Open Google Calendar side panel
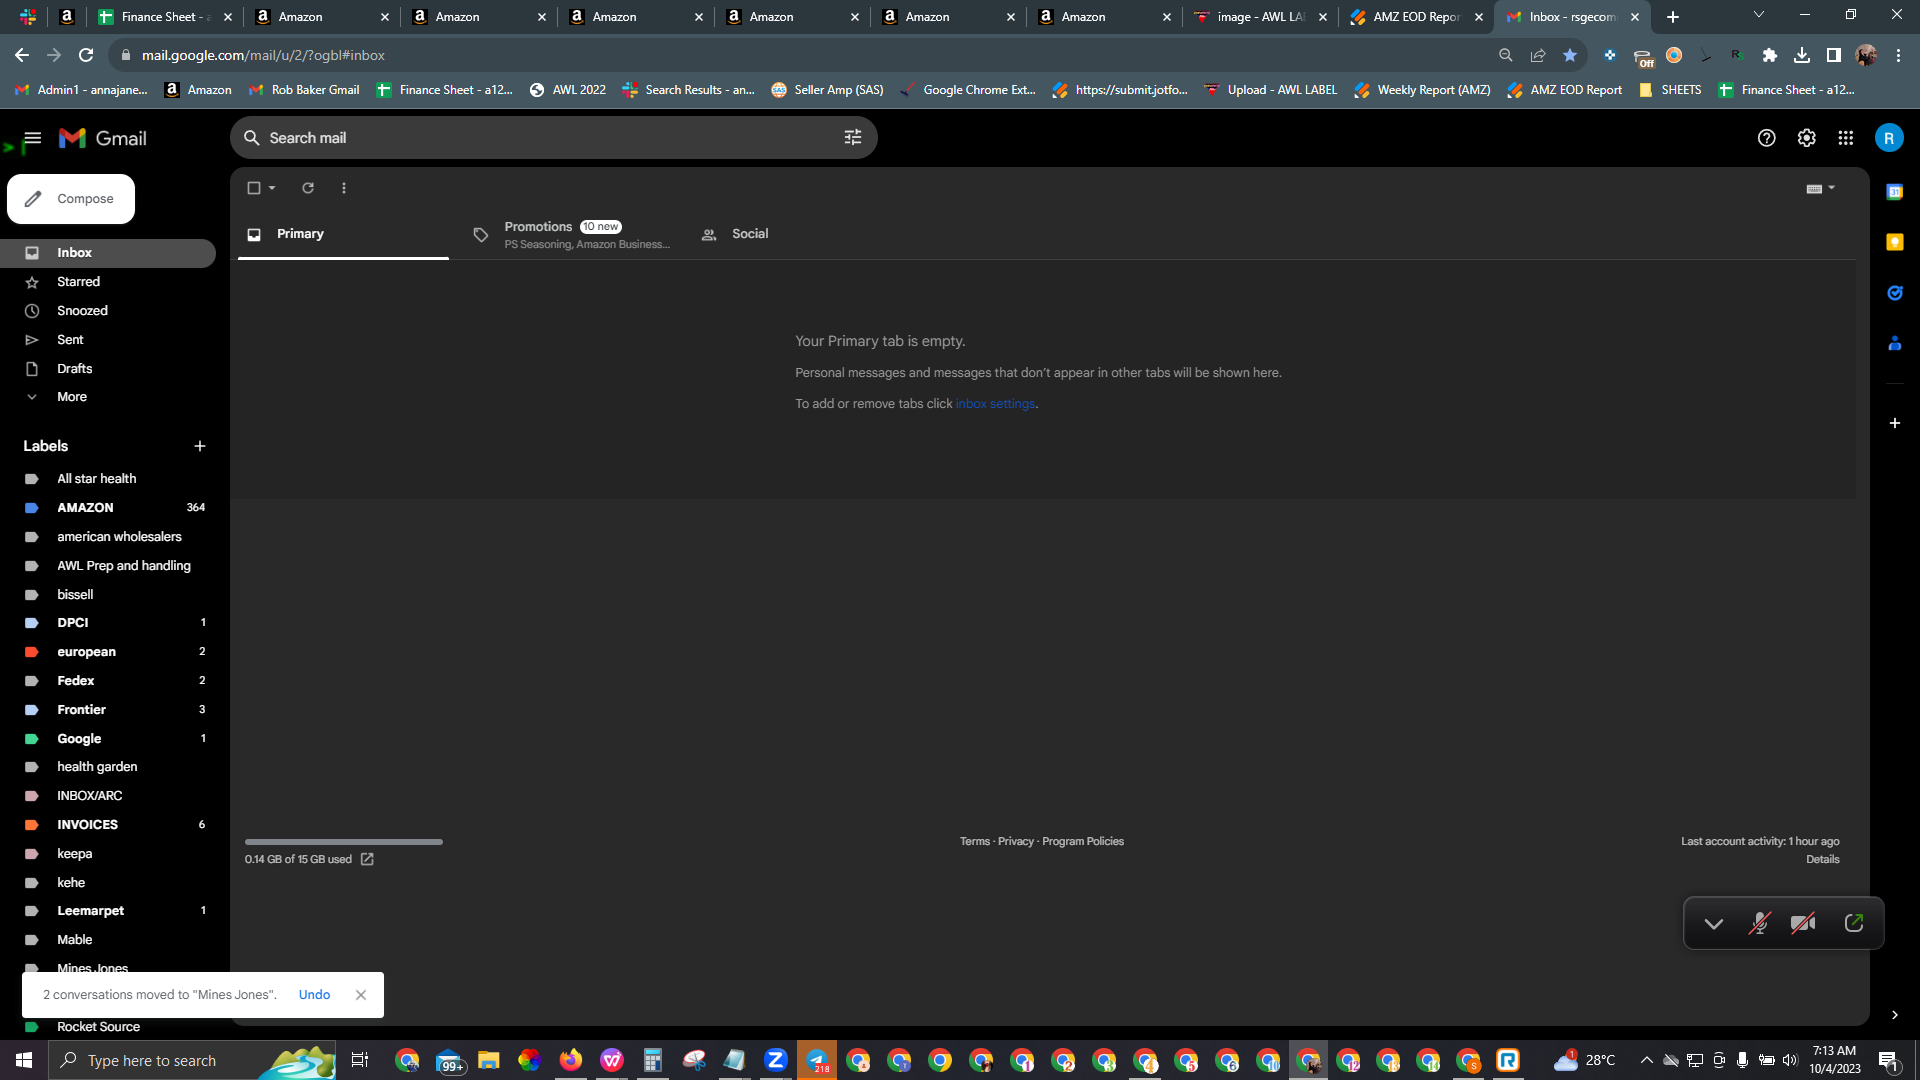 pyautogui.click(x=1894, y=192)
